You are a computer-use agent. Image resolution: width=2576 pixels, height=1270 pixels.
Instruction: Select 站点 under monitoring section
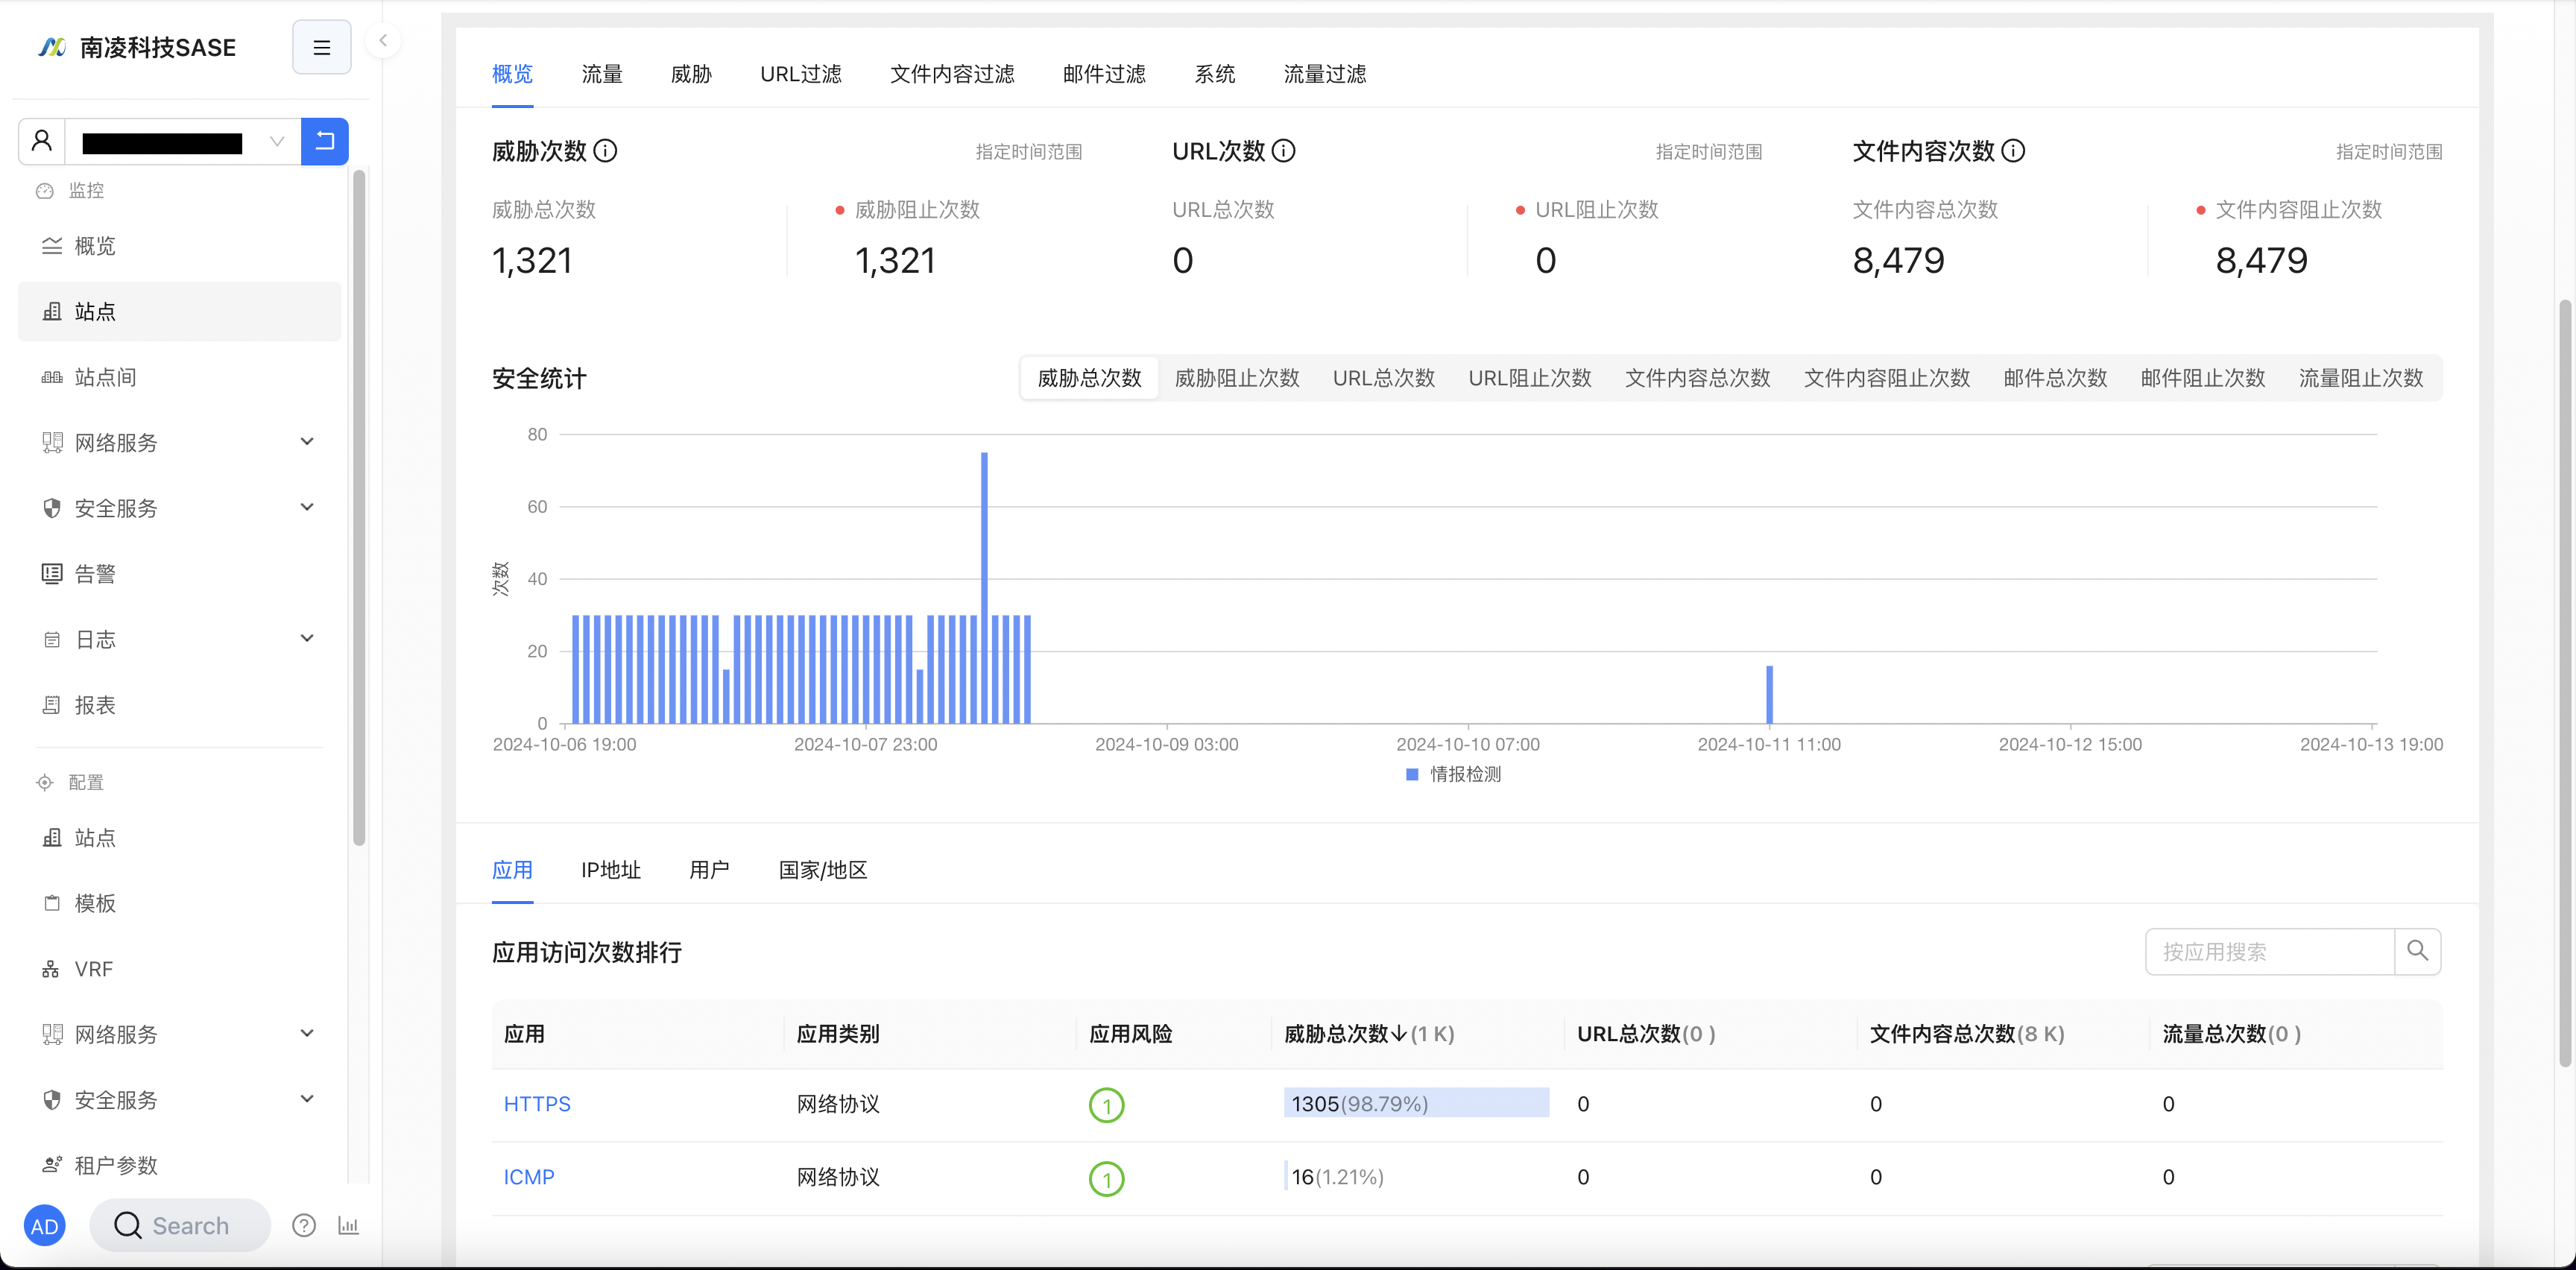coord(180,312)
